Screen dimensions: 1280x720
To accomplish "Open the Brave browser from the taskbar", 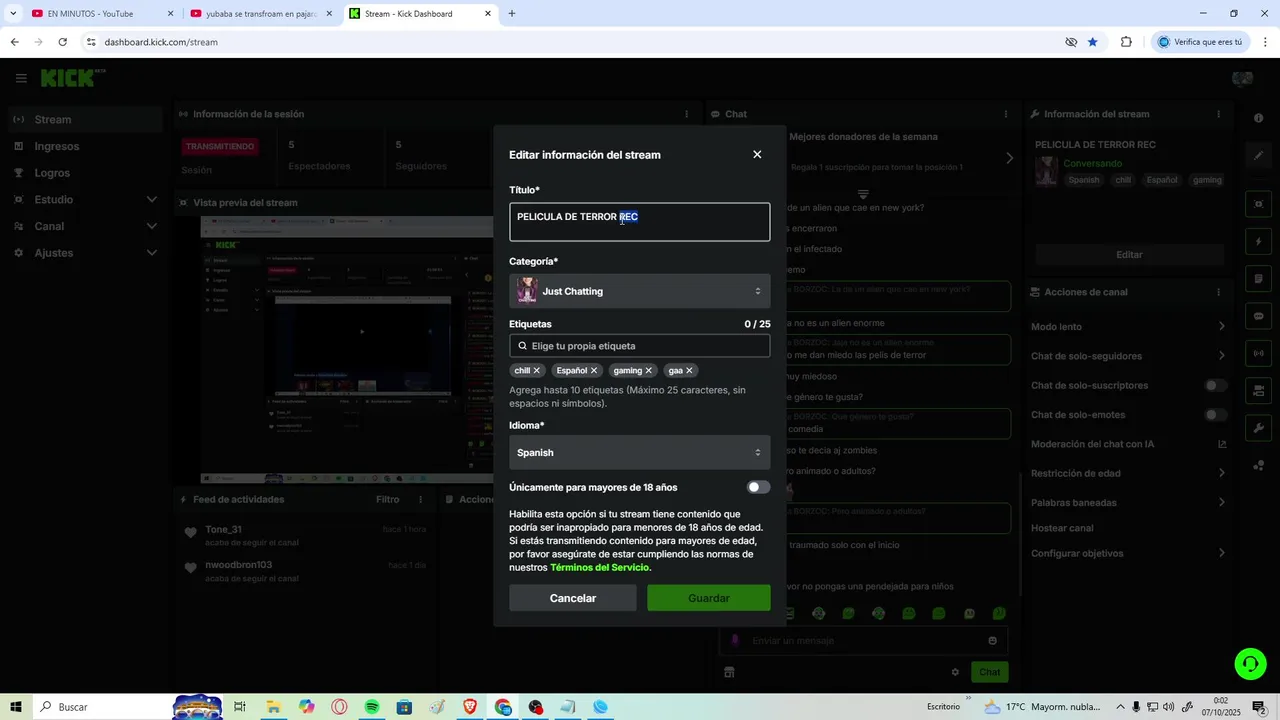I will pyautogui.click(x=470, y=707).
